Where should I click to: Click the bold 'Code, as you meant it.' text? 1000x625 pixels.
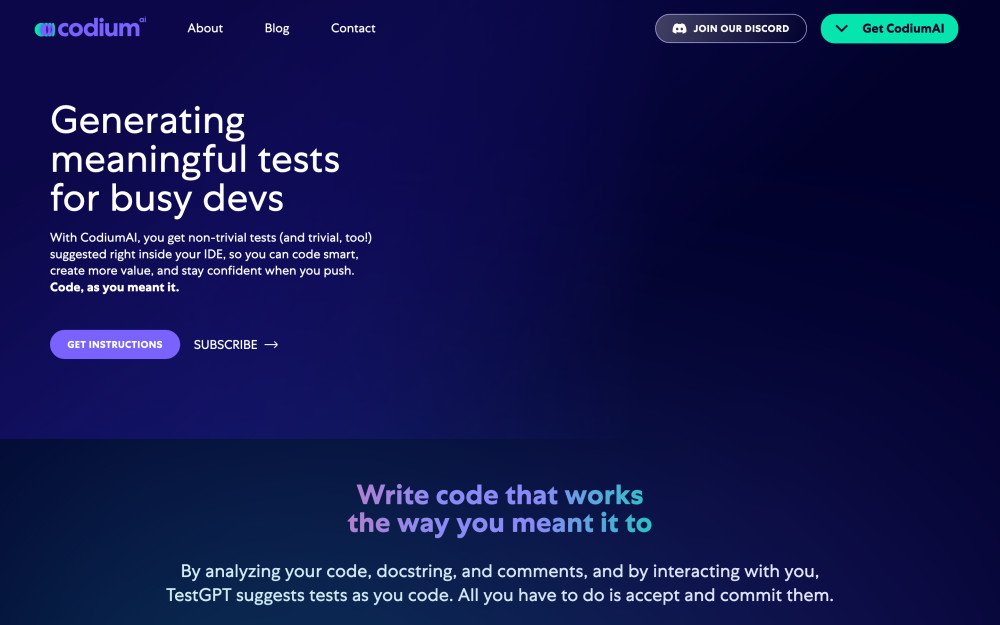point(114,288)
